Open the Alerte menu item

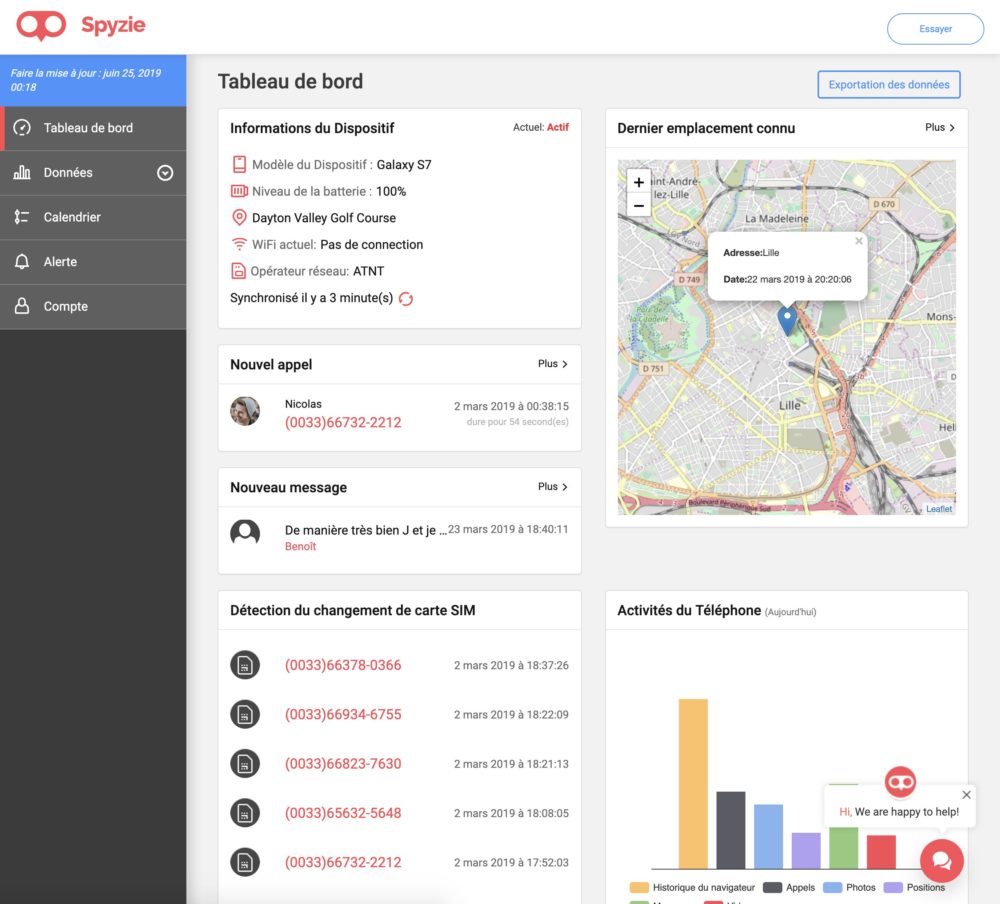point(60,262)
